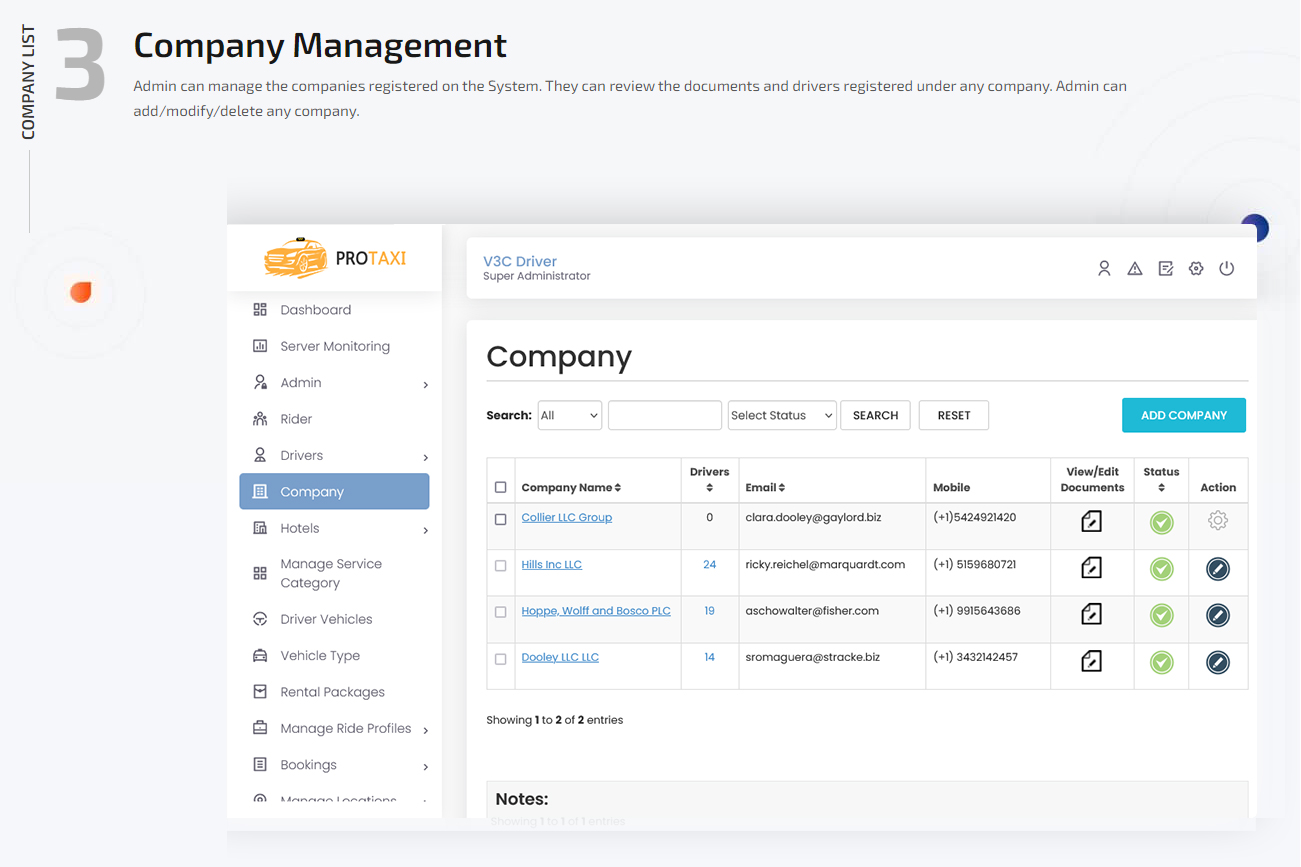
Task: Click the ProTaxi logo
Action: (335, 258)
